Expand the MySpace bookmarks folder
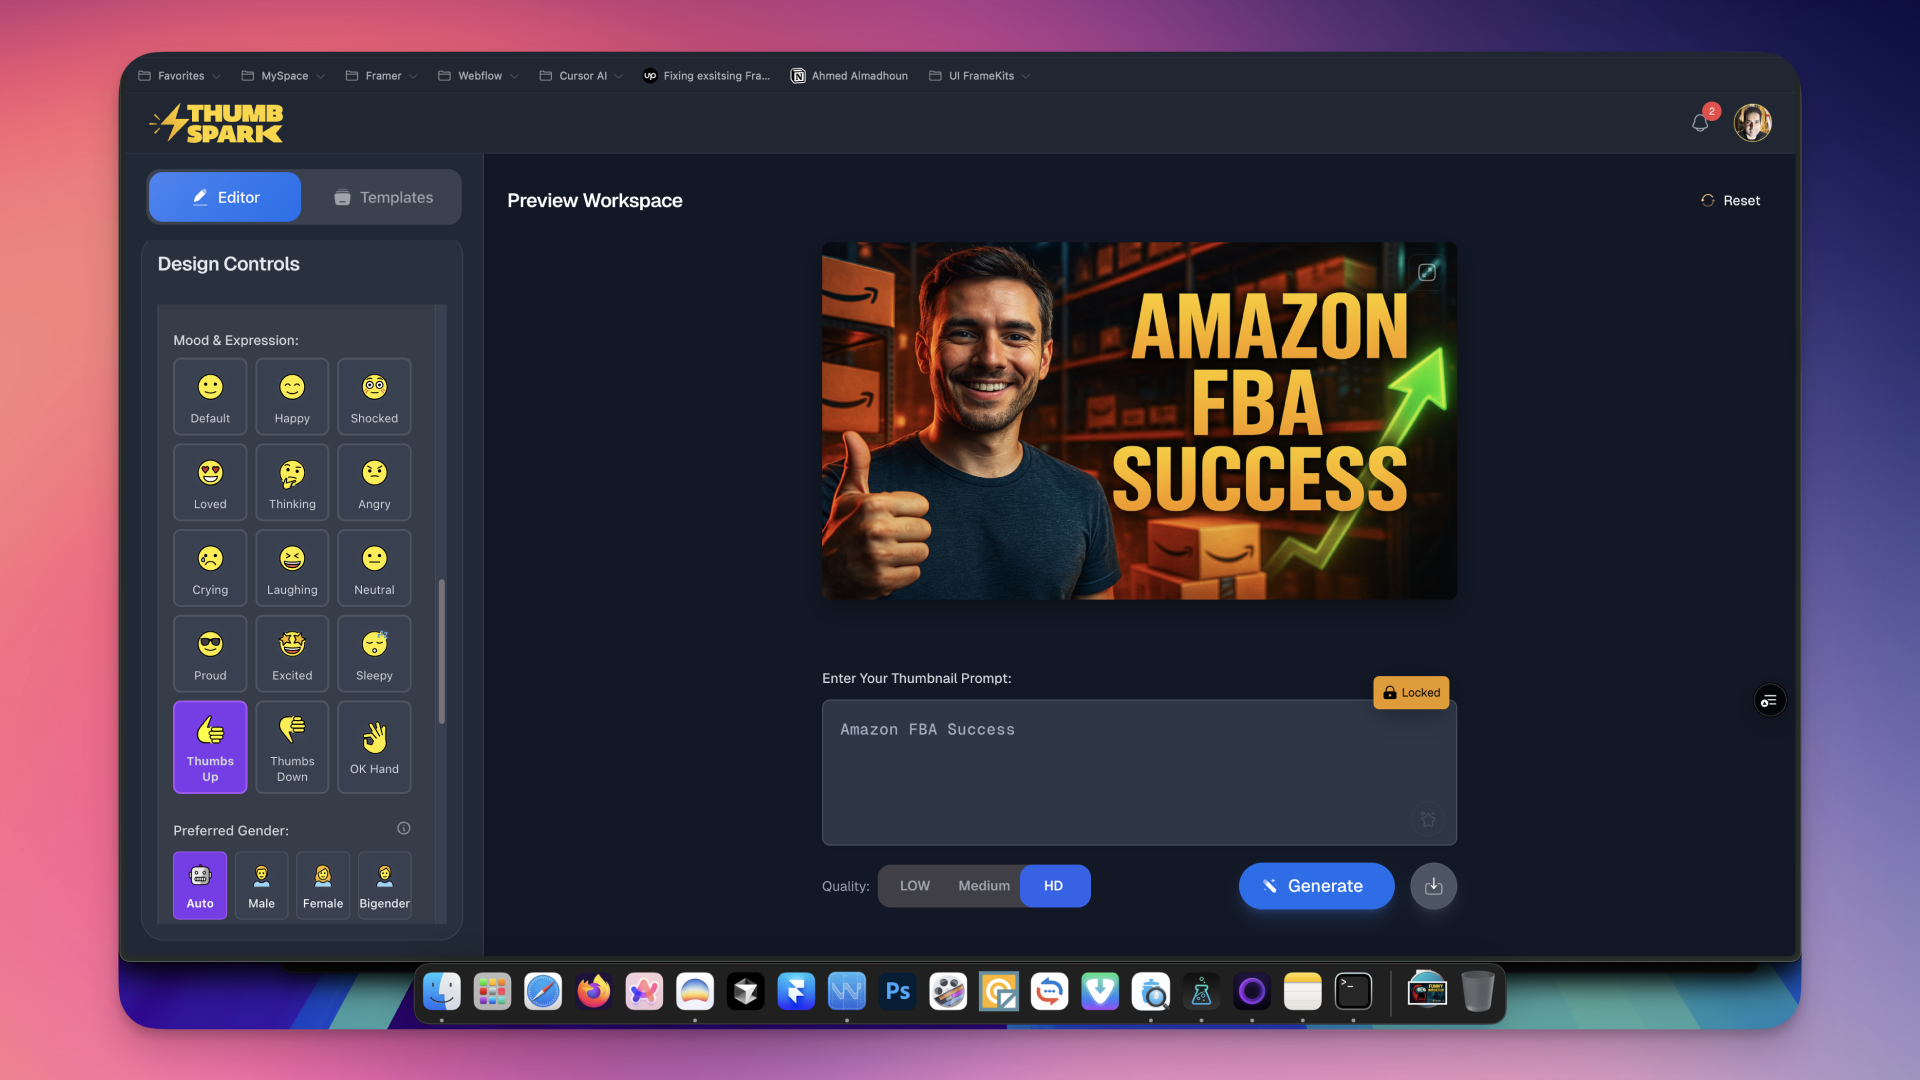The image size is (1920, 1080). (283, 76)
